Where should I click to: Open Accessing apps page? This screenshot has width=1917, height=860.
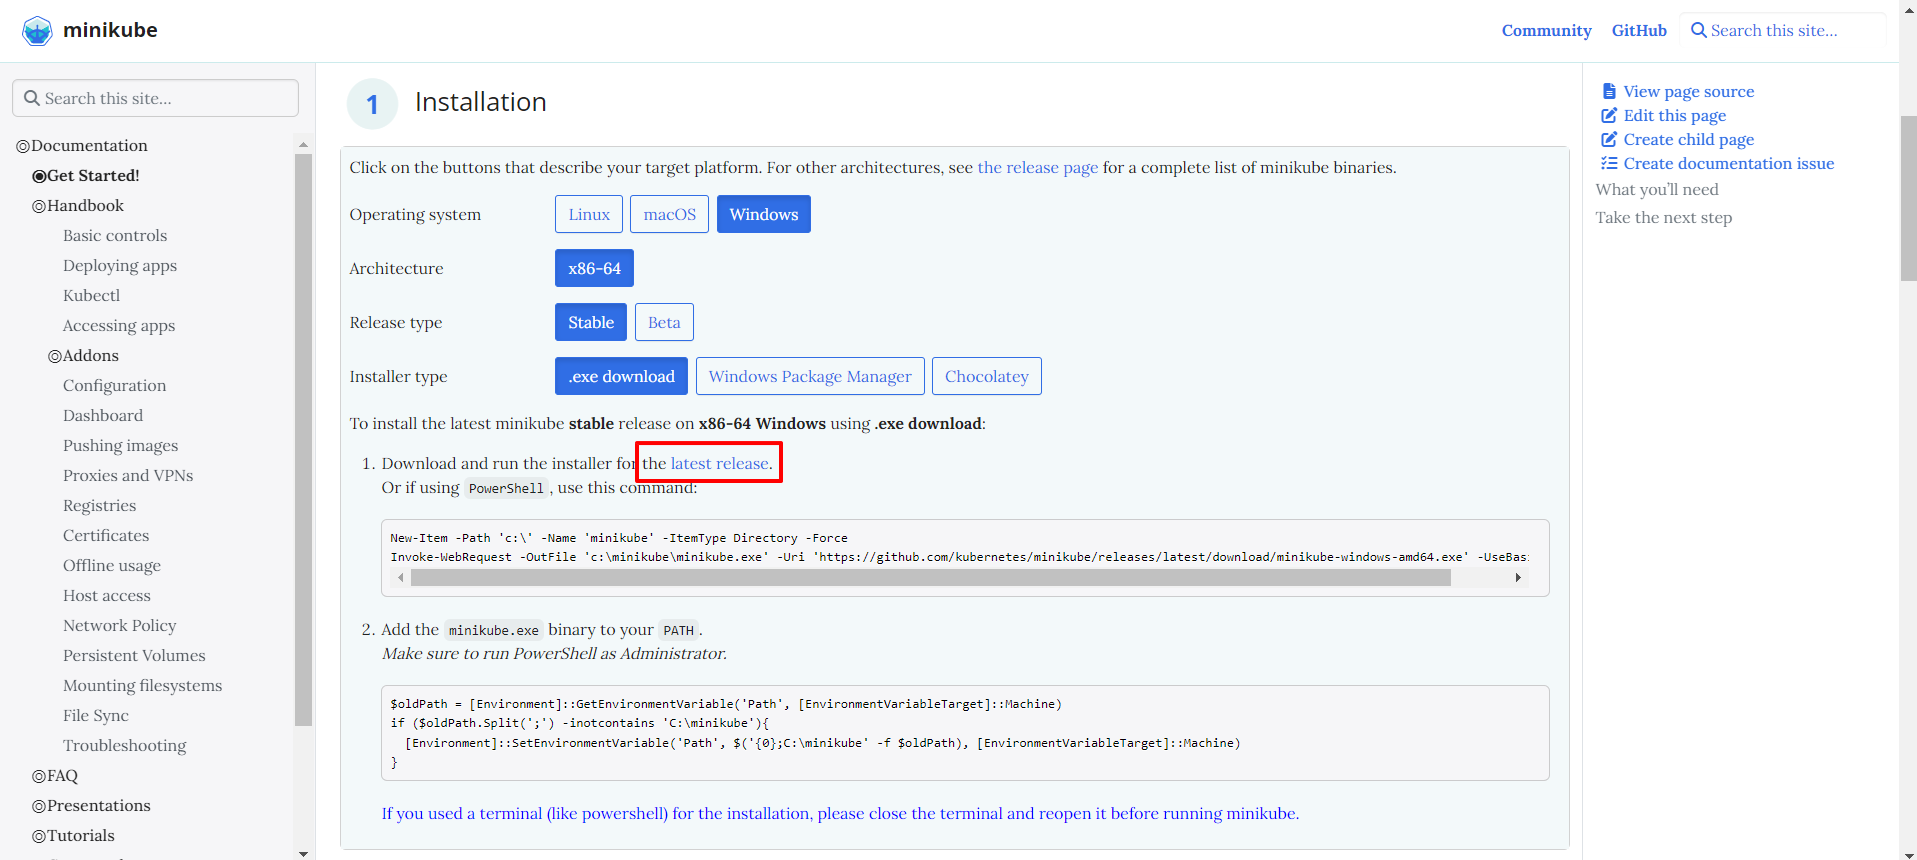(x=119, y=325)
